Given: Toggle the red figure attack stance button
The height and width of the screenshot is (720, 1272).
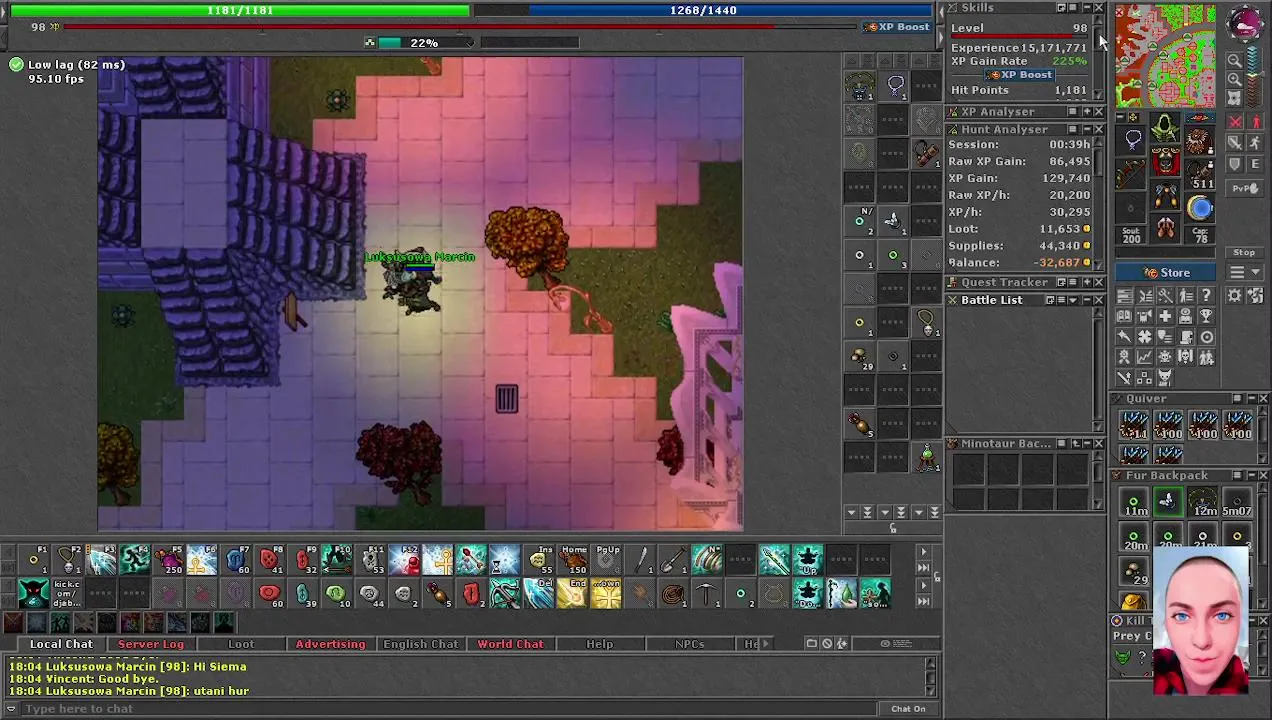Looking at the screenshot, I should (x=1255, y=122).
